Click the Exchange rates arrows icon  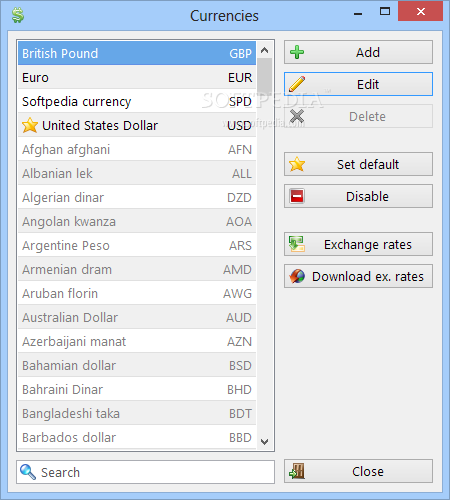297,244
